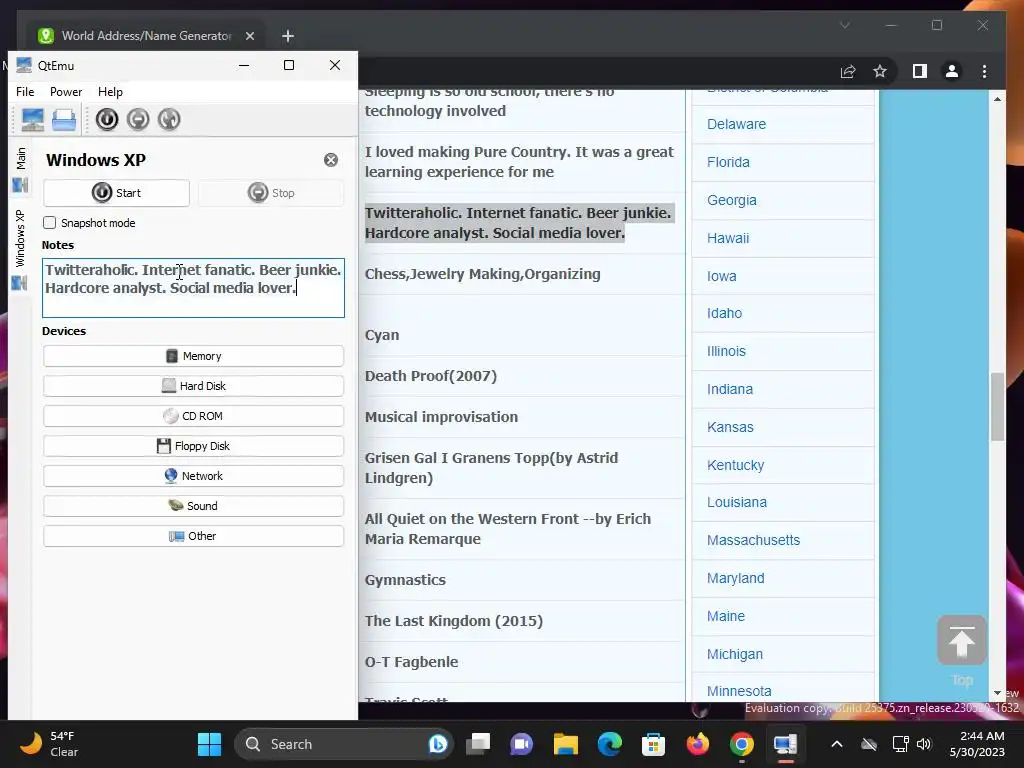
Task: Expand the Other device section
Action: point(193,536)
